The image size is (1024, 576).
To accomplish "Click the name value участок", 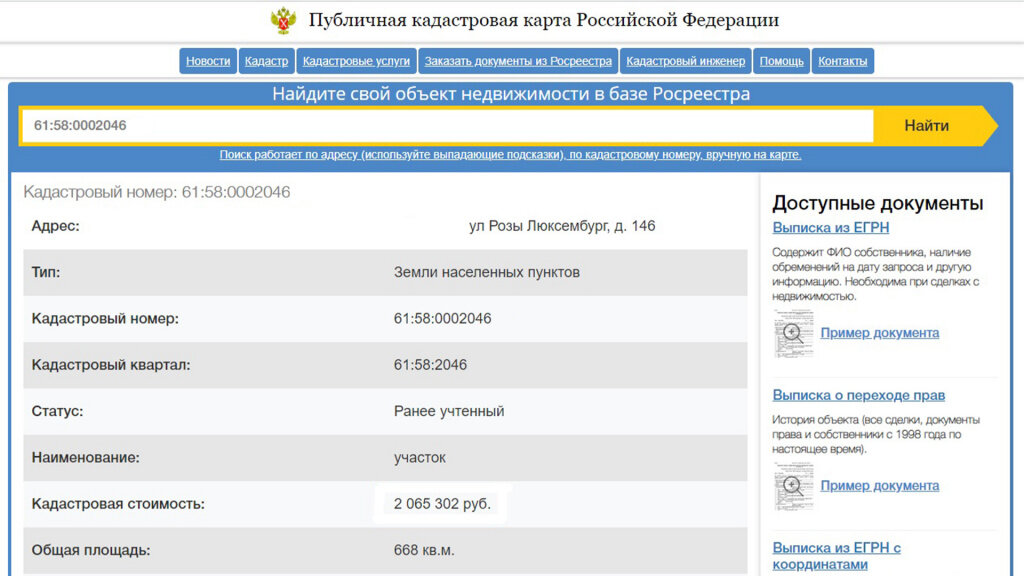I will tap(419, 458).
